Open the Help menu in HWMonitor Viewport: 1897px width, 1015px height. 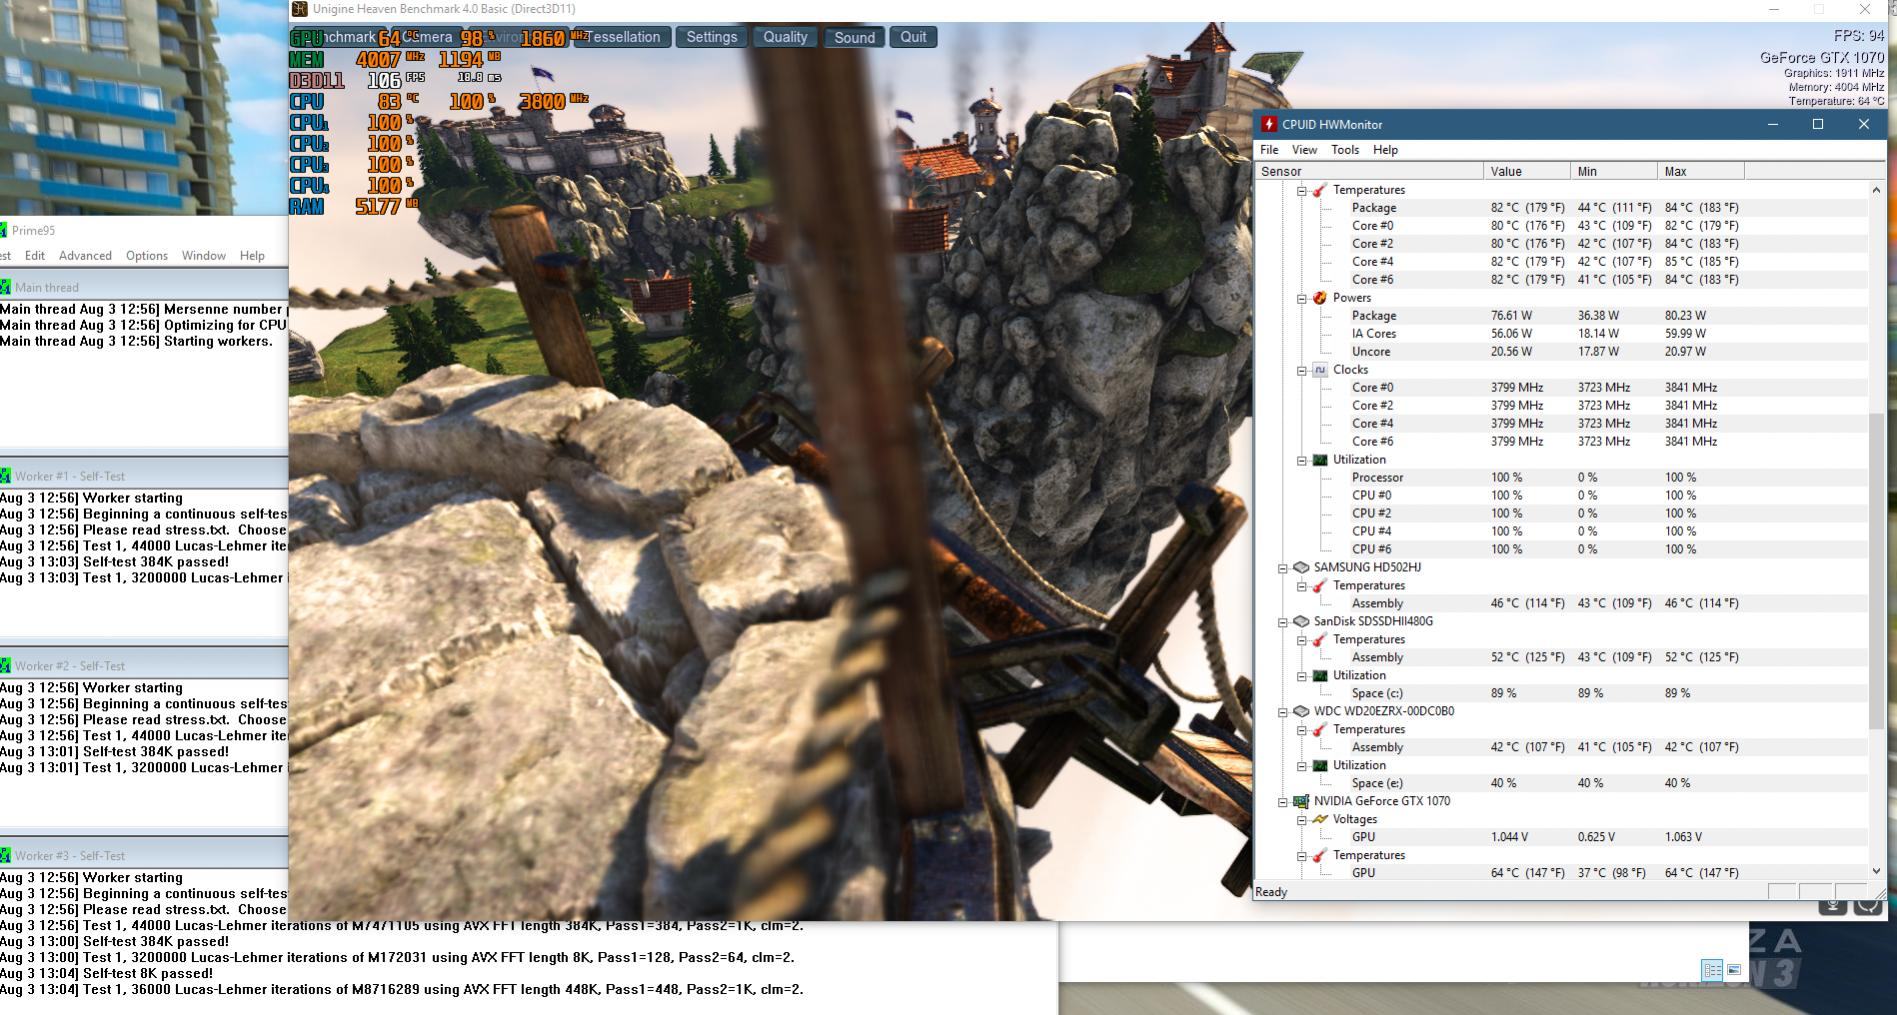[x=1385, y=150]
